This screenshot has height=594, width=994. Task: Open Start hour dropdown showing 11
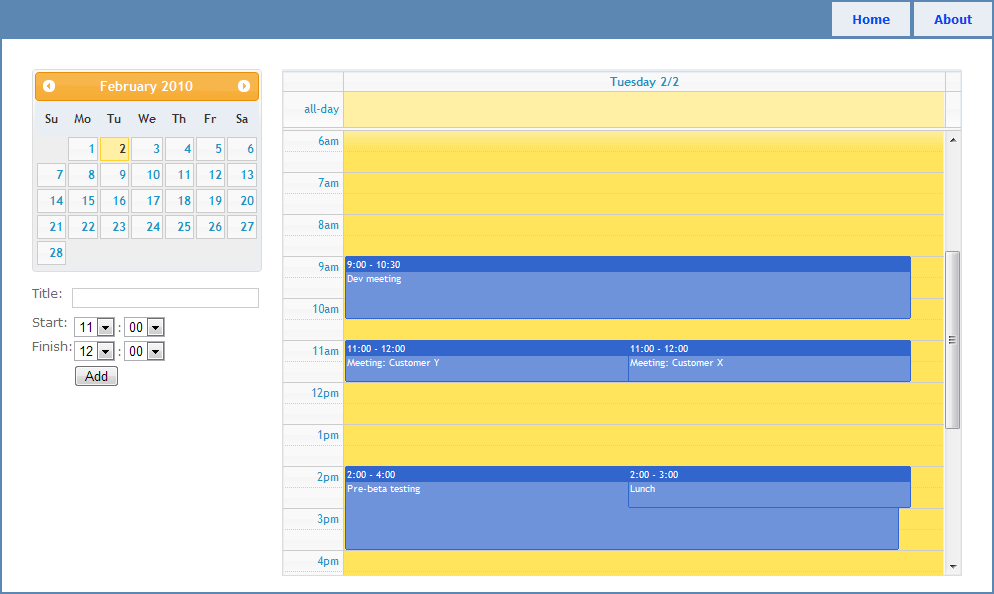click(x=94, y=327)
